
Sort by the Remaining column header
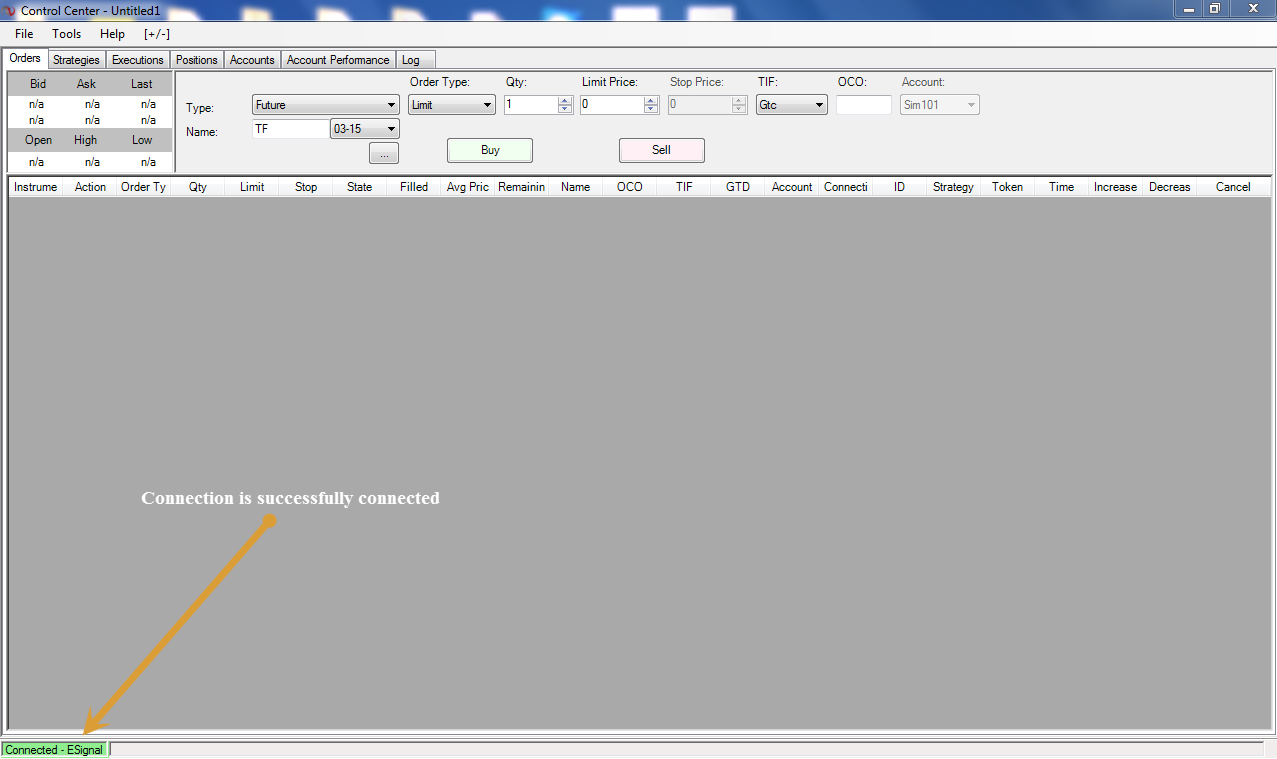click(x=522, y=187)
